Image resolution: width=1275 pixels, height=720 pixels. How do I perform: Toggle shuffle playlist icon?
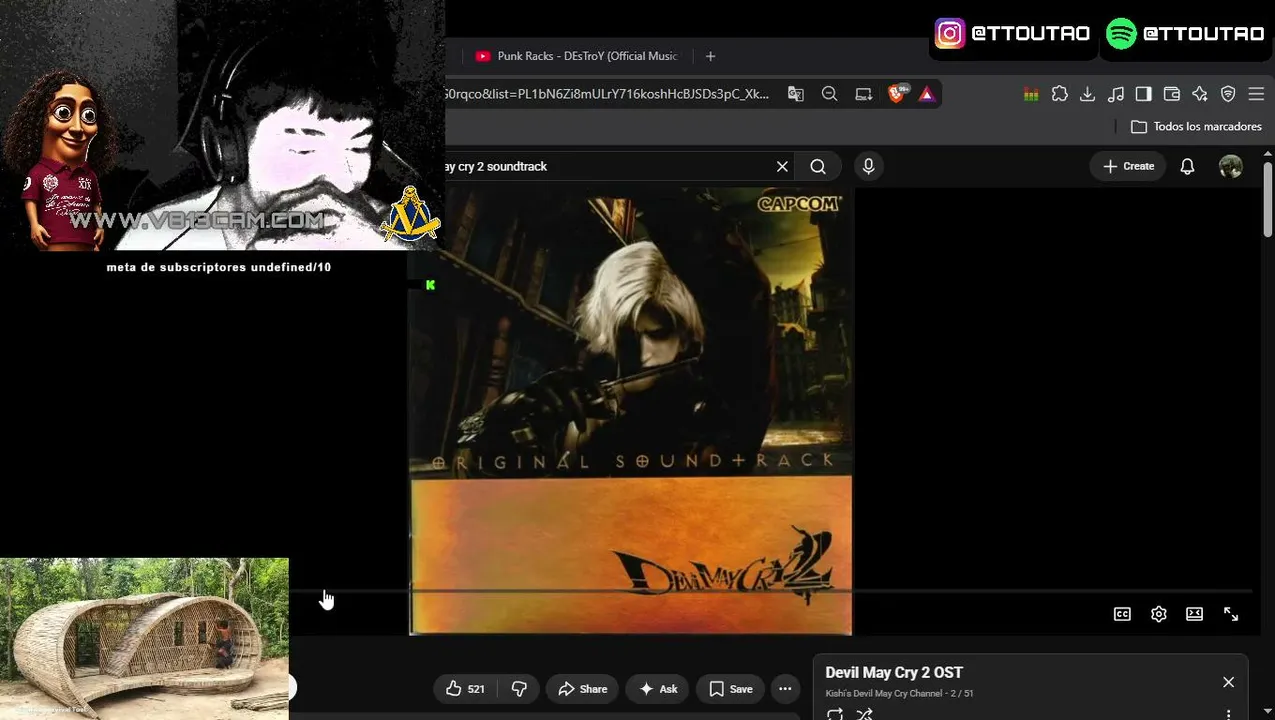[865, 714]
